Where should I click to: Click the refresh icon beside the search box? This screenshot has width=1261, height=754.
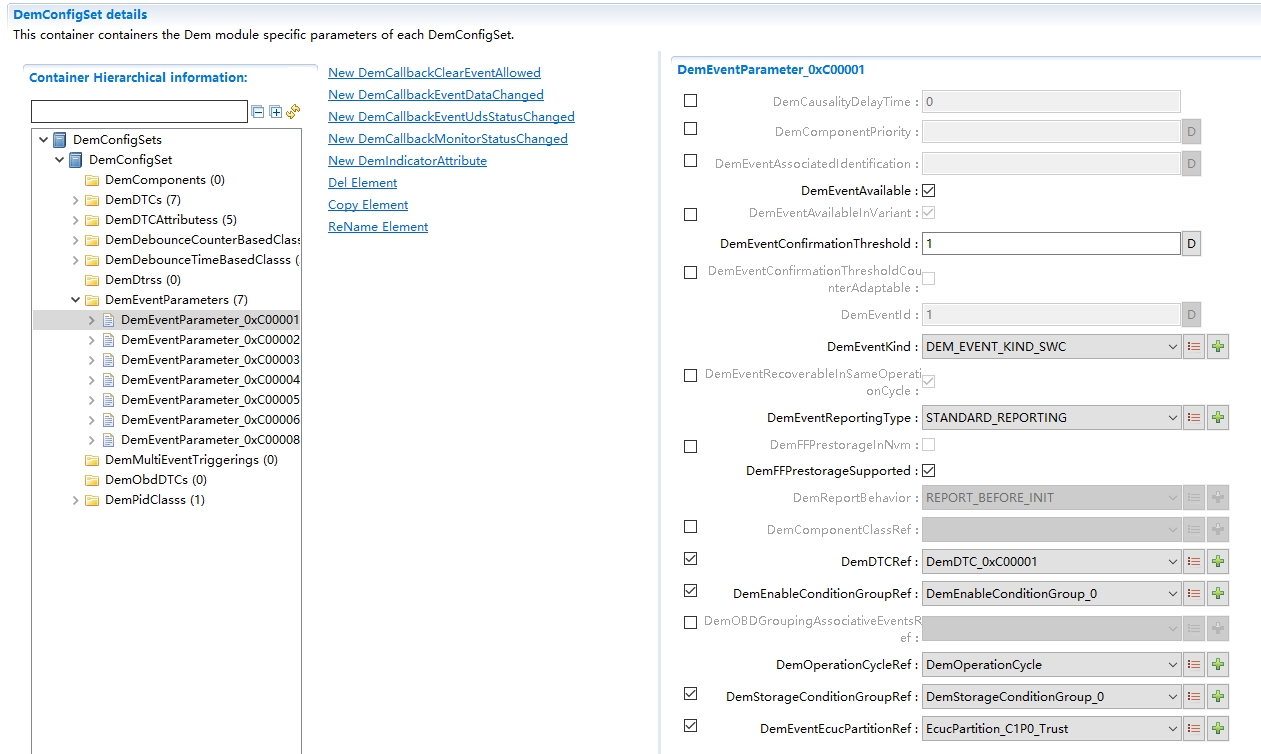291,111
